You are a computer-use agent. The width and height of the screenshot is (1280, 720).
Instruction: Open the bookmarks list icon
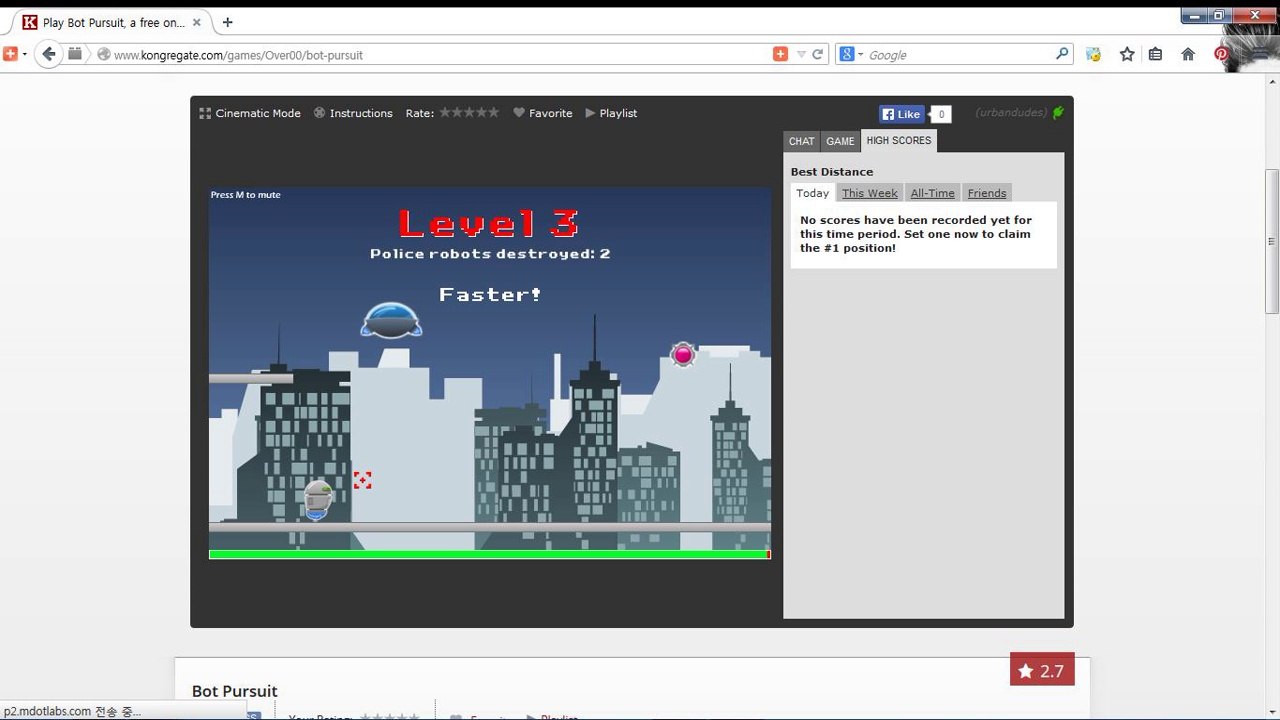tap(1156, 54)
